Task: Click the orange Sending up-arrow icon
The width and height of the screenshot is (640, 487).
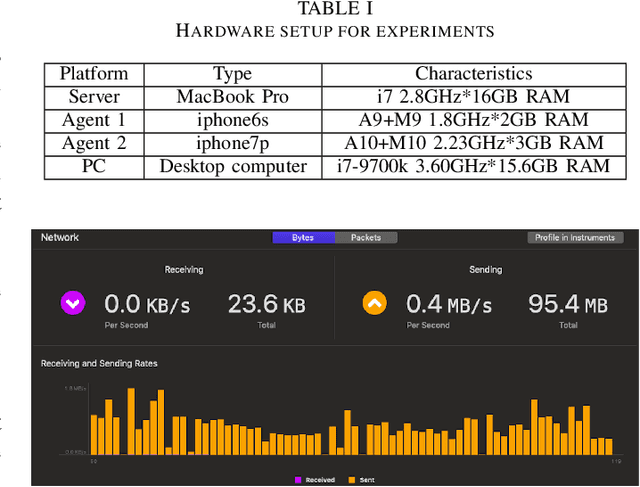Action: tap(374, 303)
